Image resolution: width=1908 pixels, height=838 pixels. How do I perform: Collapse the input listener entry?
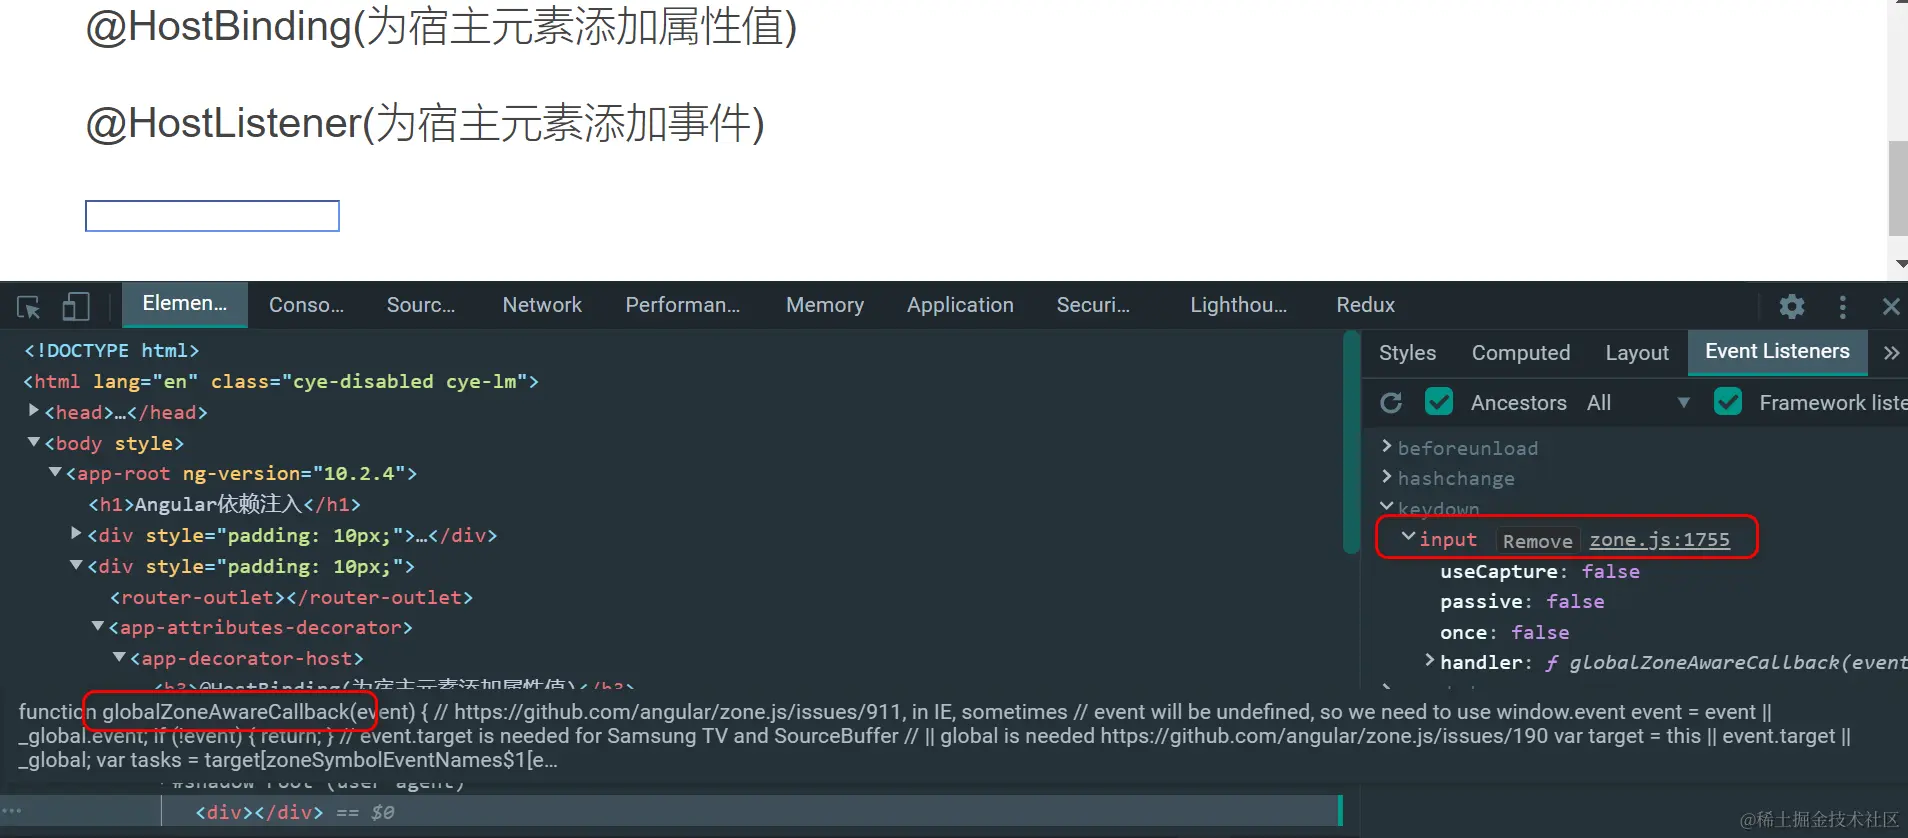(1408, 537)
